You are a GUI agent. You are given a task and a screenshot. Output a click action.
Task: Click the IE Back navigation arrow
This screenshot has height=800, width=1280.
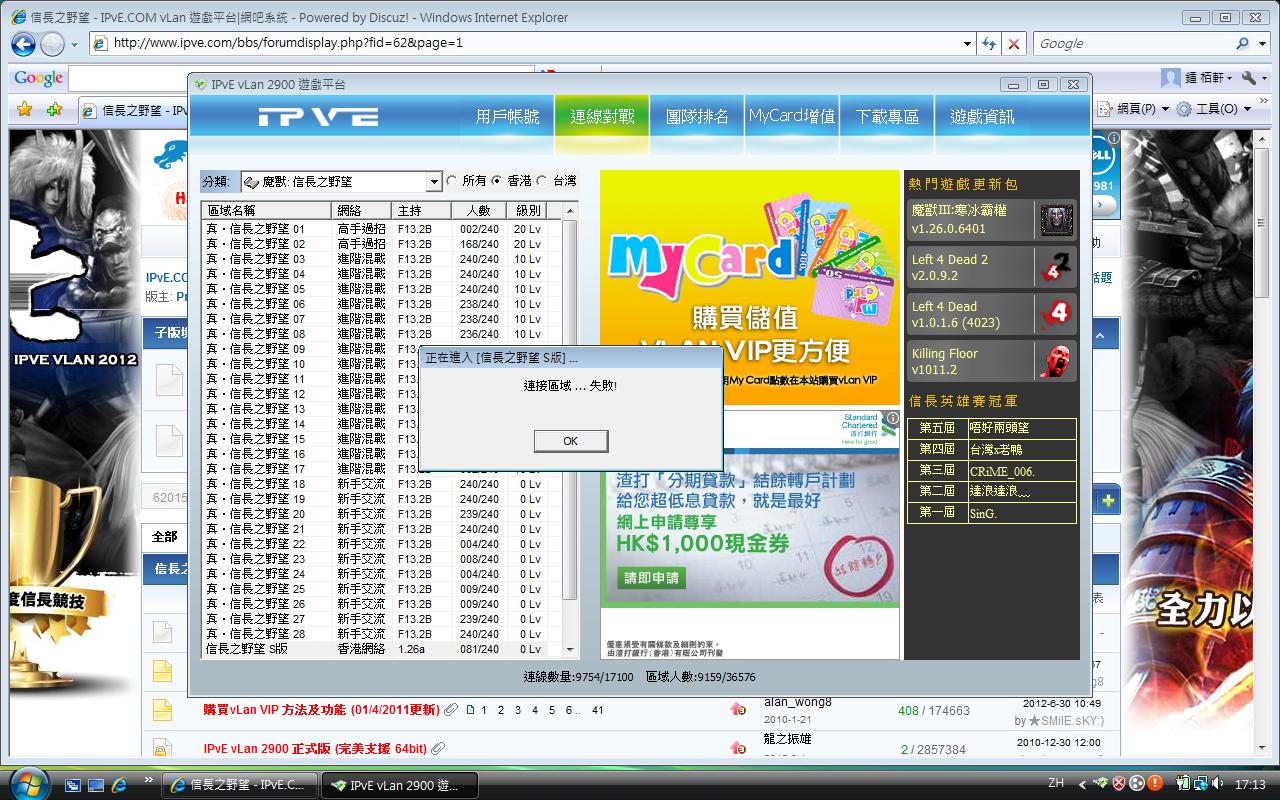pyautogui.click(x=24, y=44)
